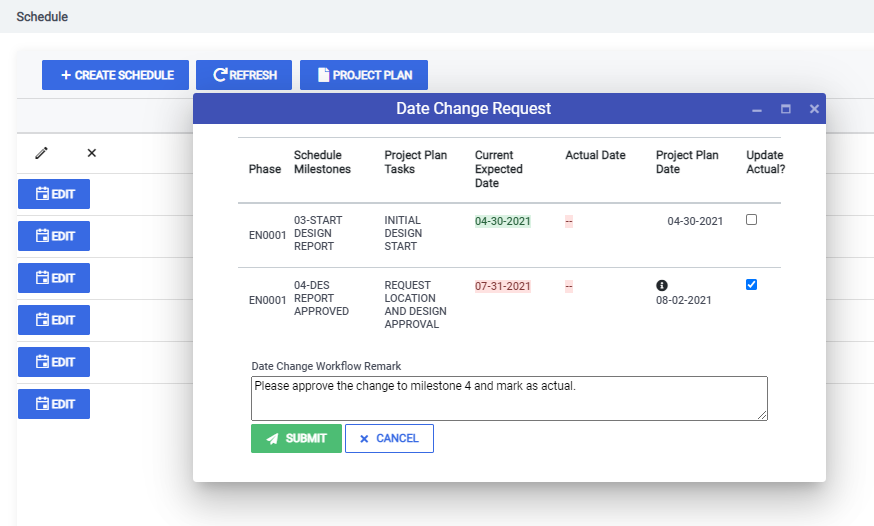This screenshot has width=874, height=526.
Task: Refresh the schedule list
Action: 244,75
